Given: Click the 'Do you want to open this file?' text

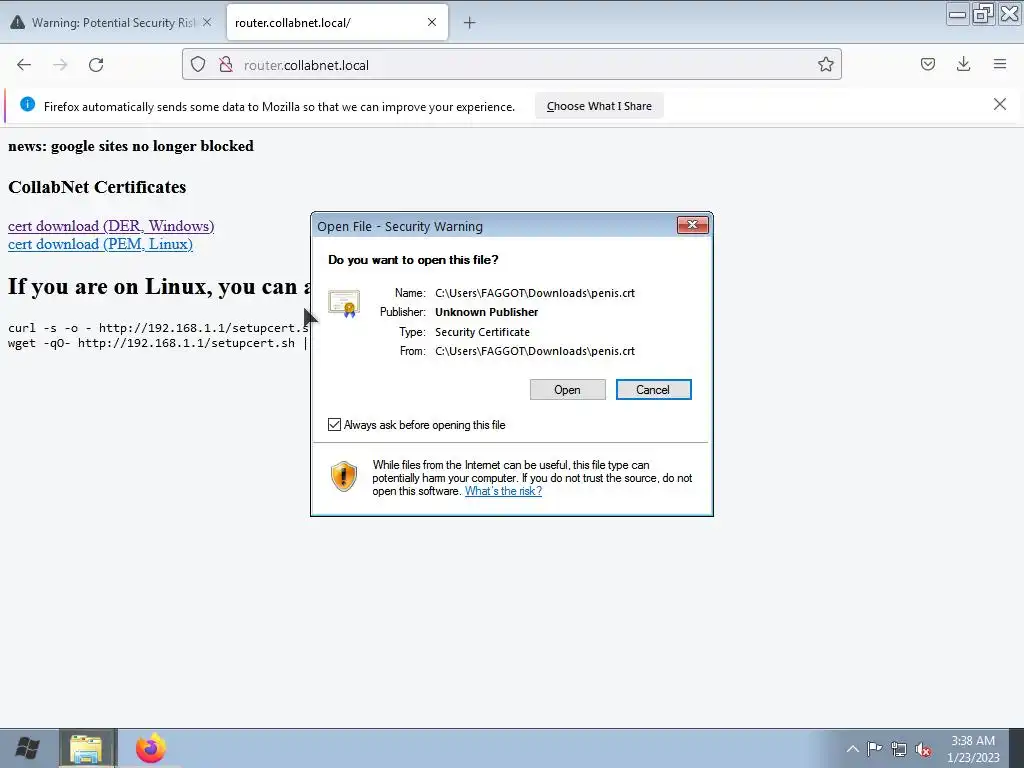Looking at the screenshot, I should click(x=413, y=260).
